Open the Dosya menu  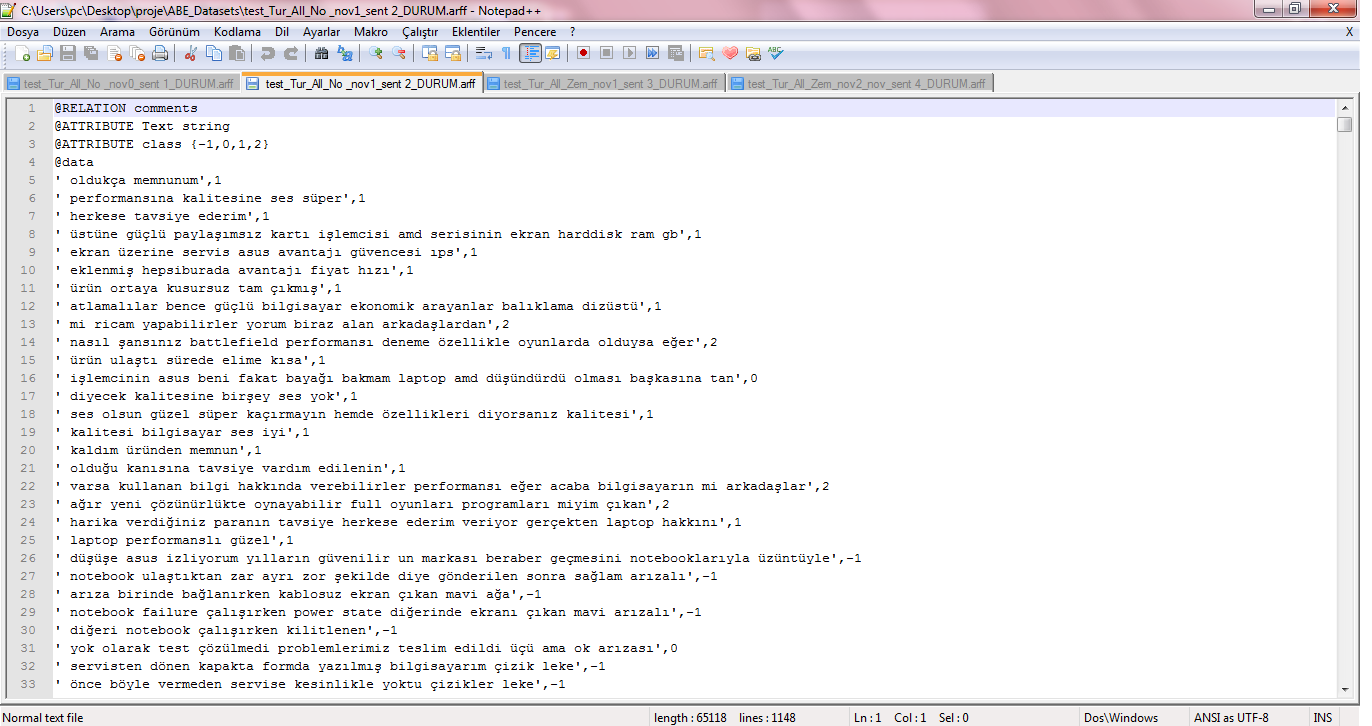[23, 32]
